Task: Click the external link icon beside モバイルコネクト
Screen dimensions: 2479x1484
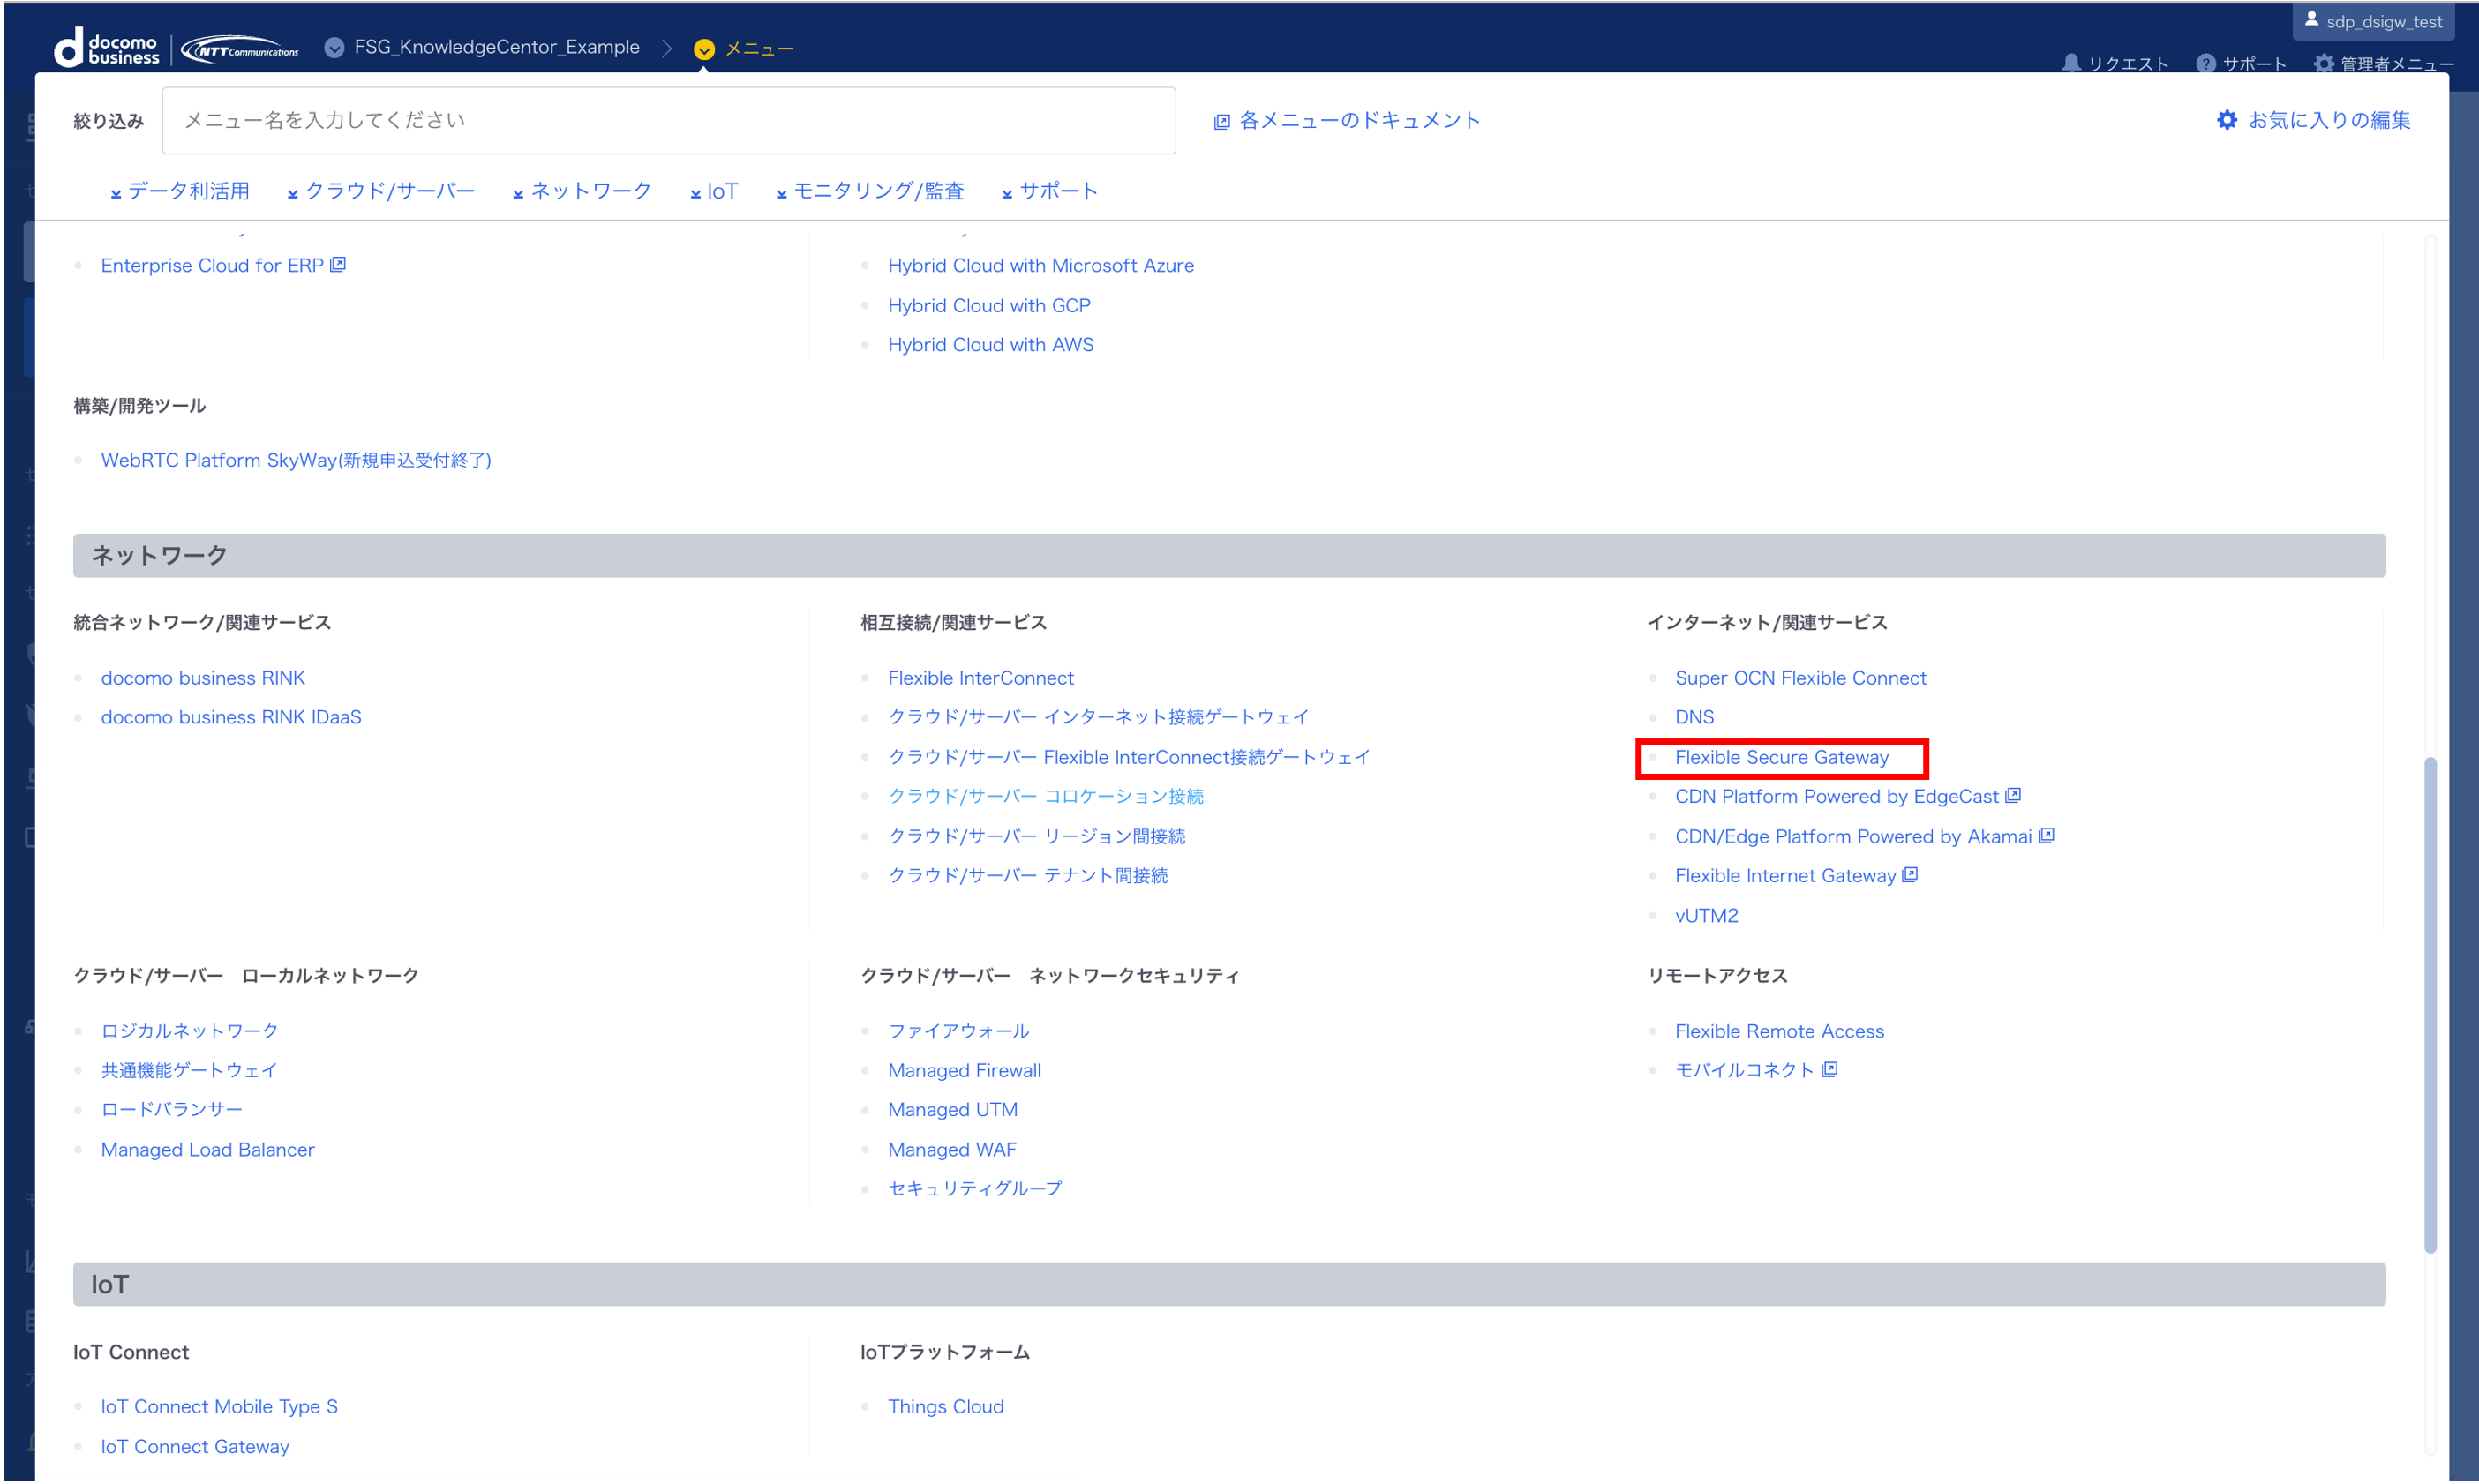Action: point(1829,1069)
